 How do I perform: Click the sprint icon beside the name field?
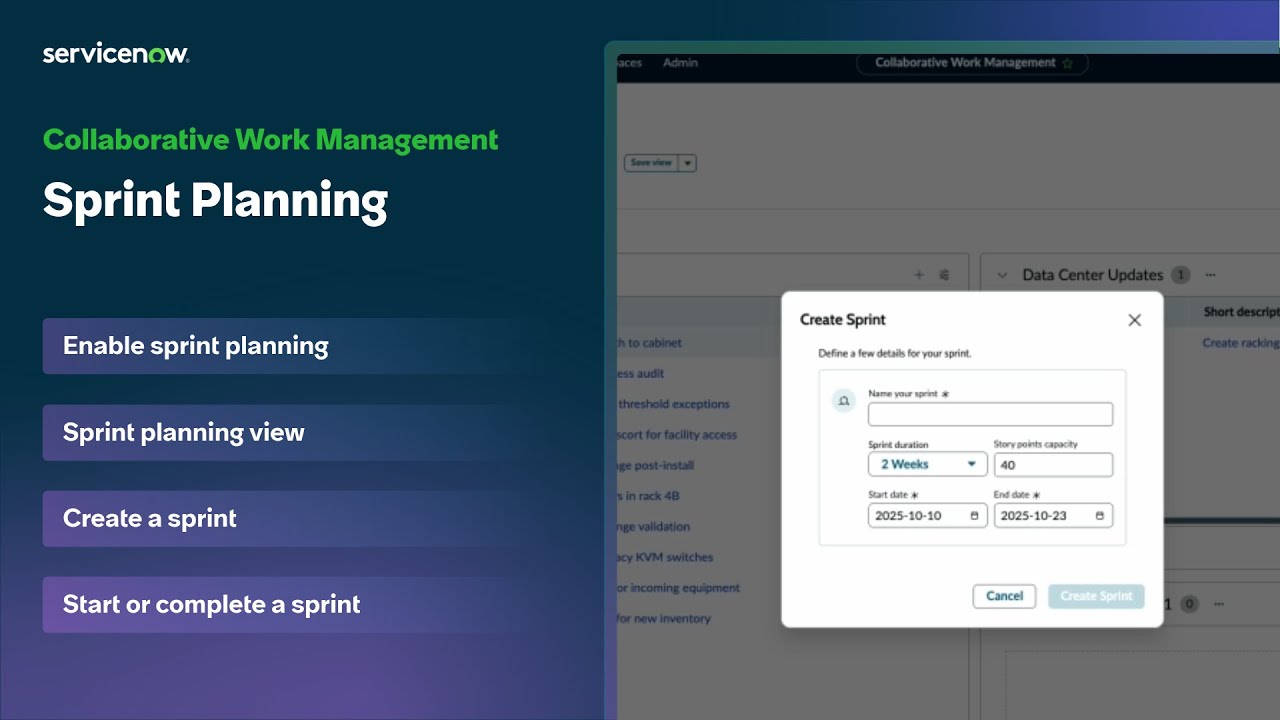[x=843, y=401]
